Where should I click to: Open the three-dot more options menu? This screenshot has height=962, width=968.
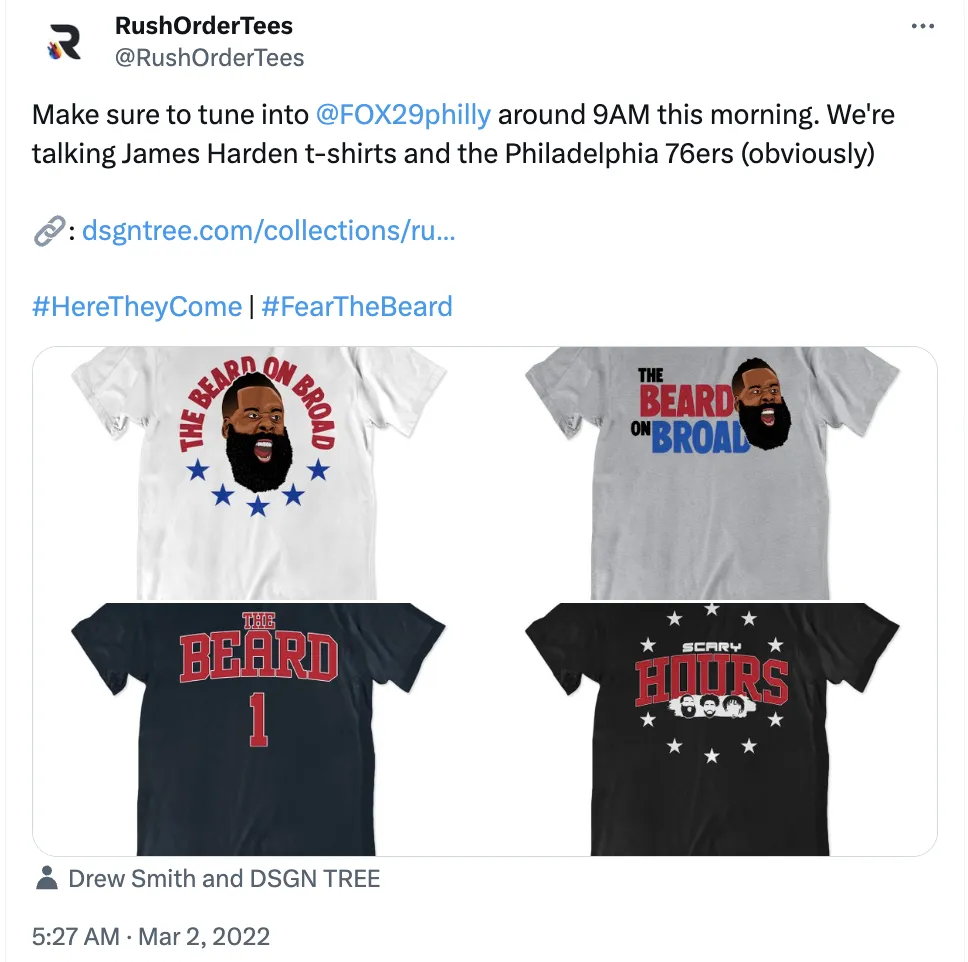pyautogui.click(x=922, y=26)
